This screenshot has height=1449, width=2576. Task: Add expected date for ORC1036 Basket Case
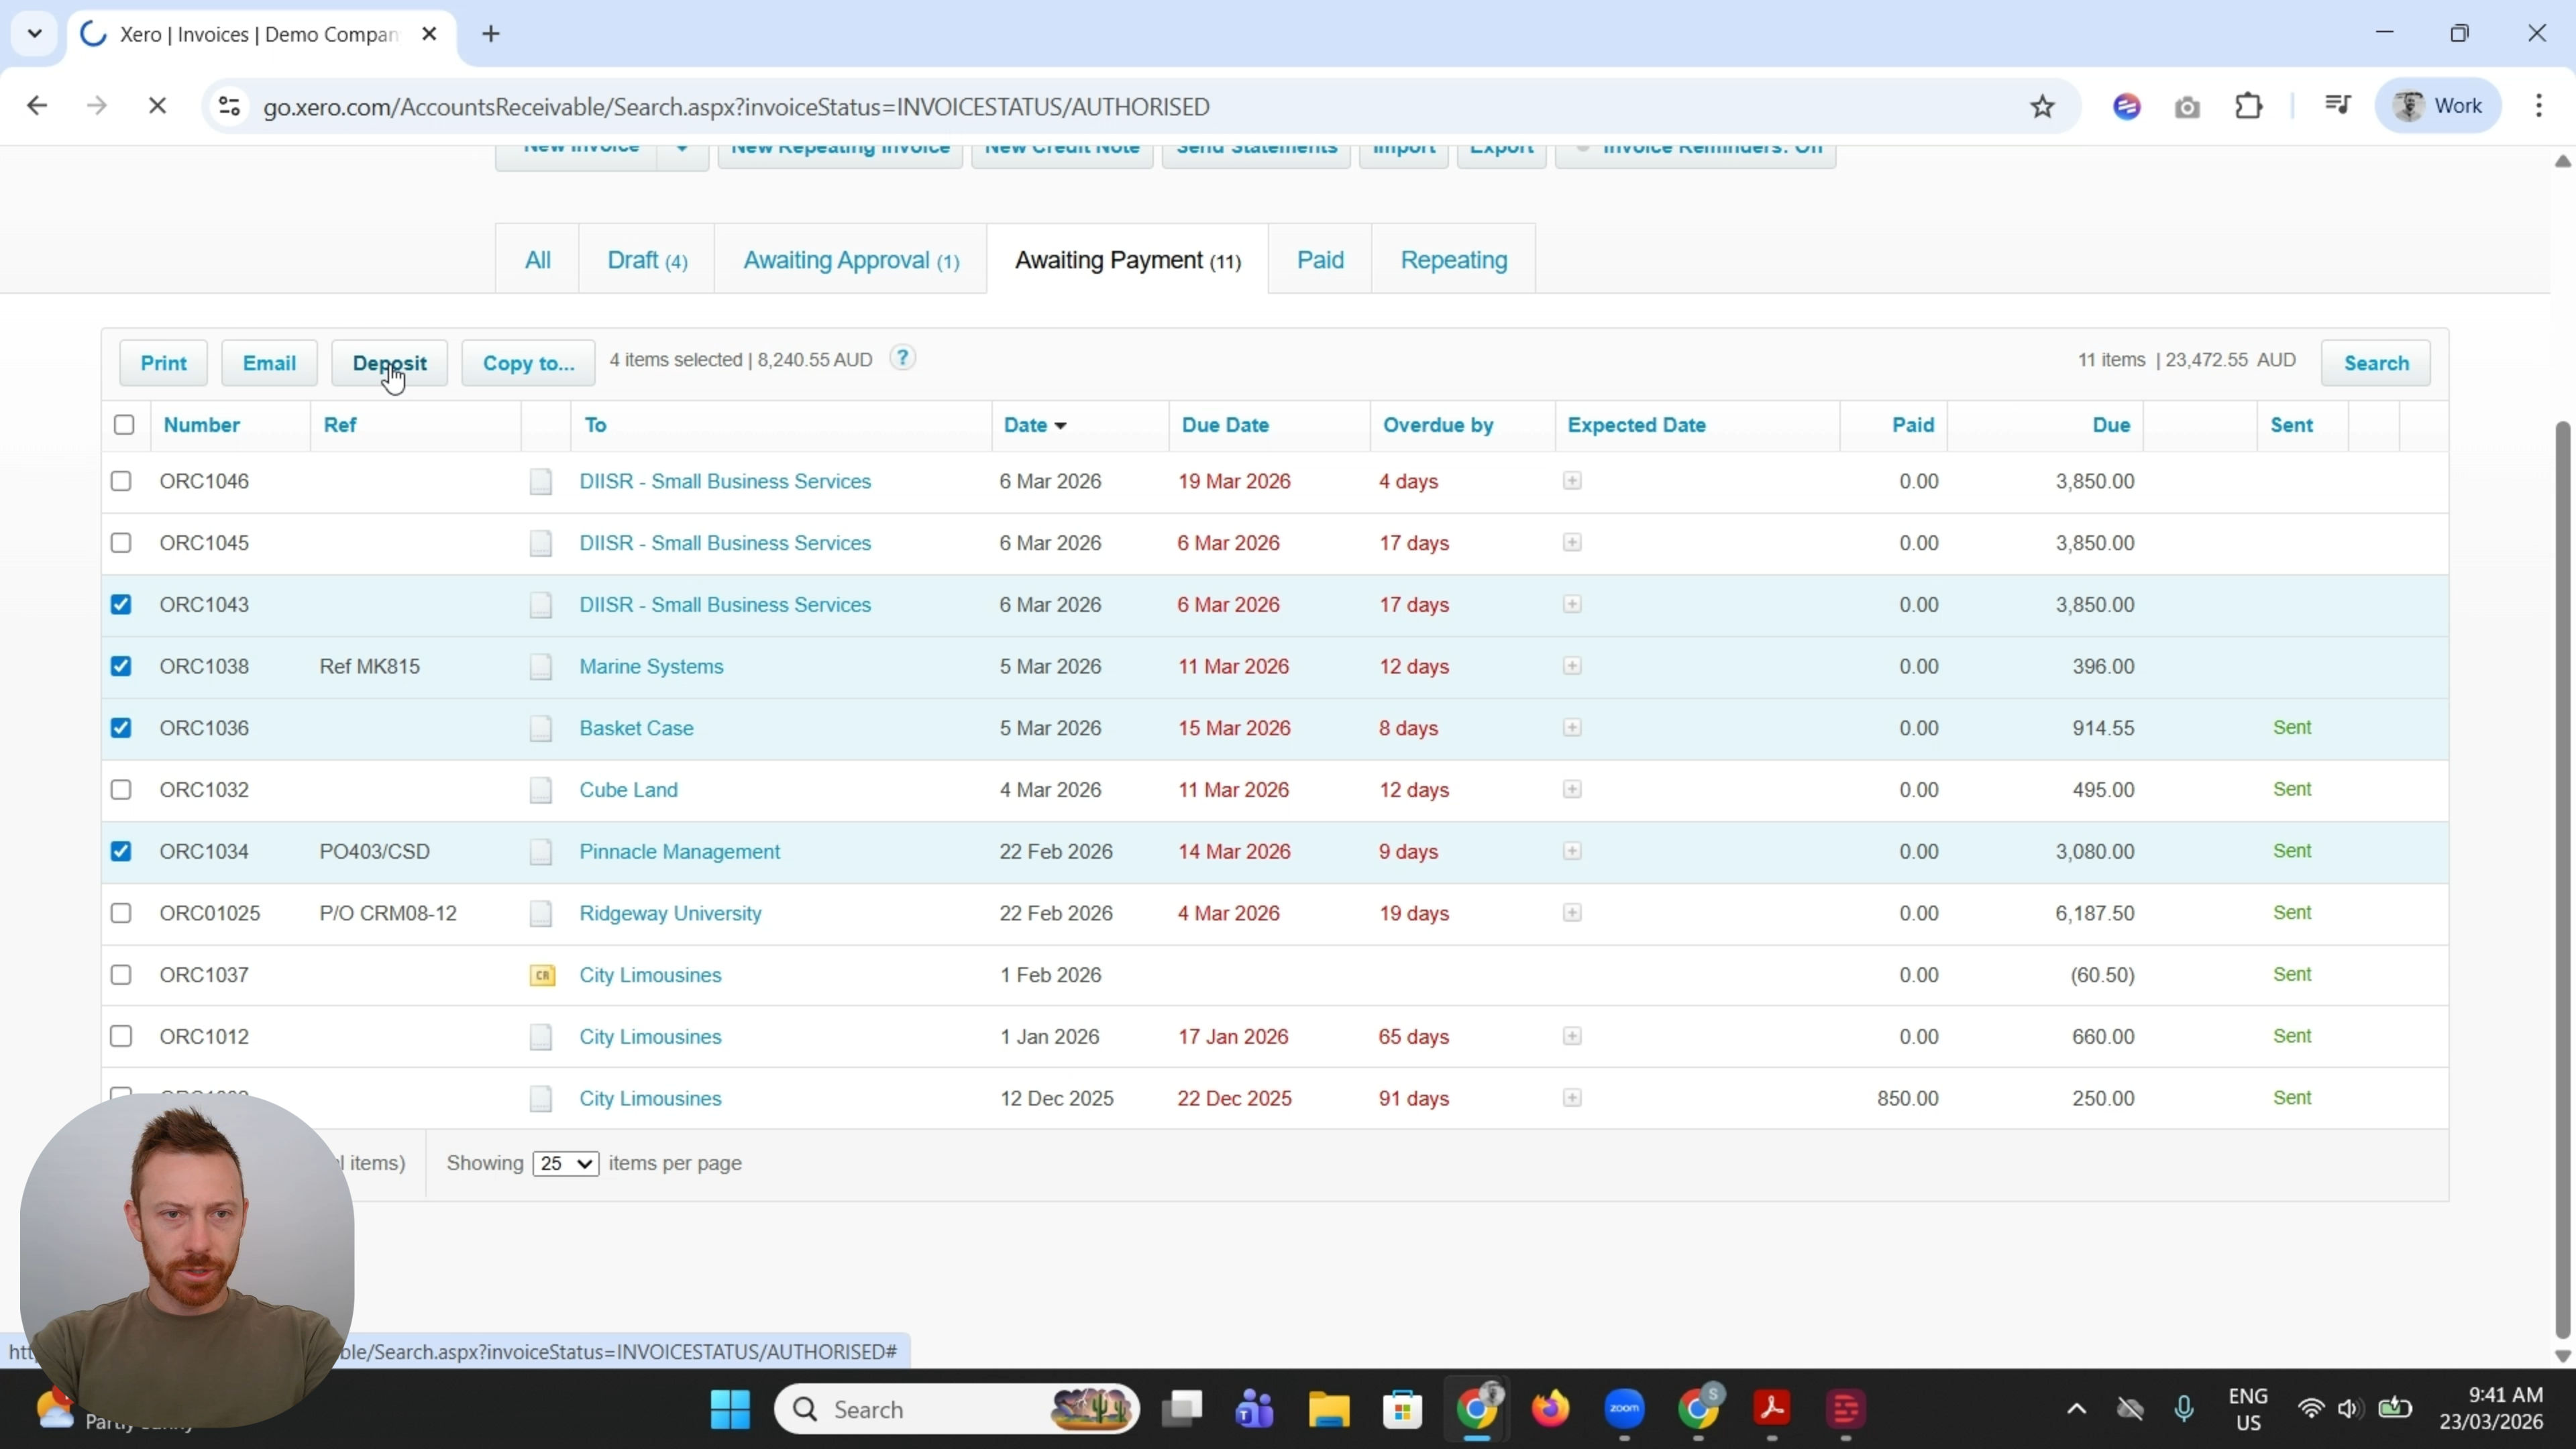(1572, 728)
